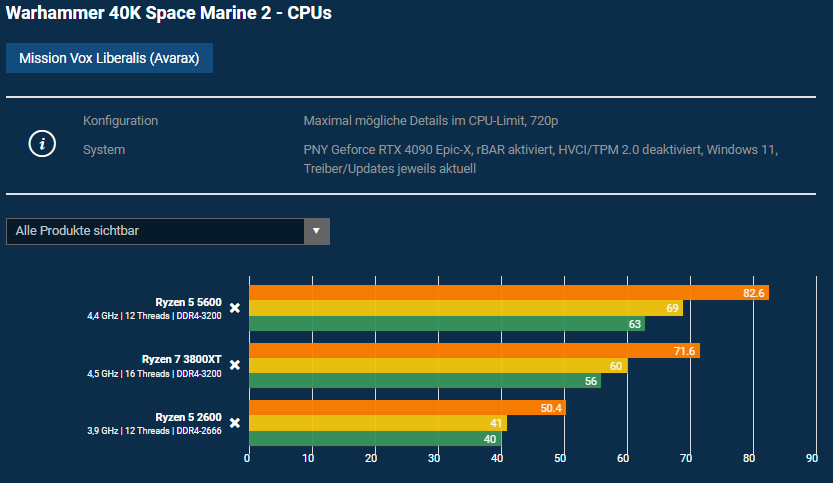Click the info circle icon
This screenshot has width=833, height=483.
tap(42, 143)
